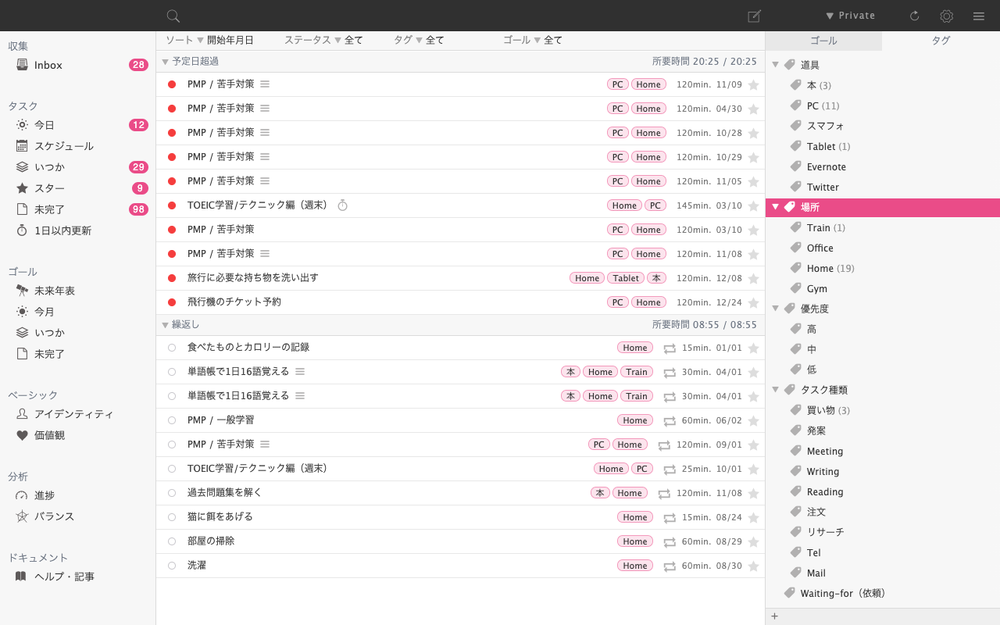Collapse the 優先度 tag group
This screenshot has height=625, width=1000.
coord(776,308)
